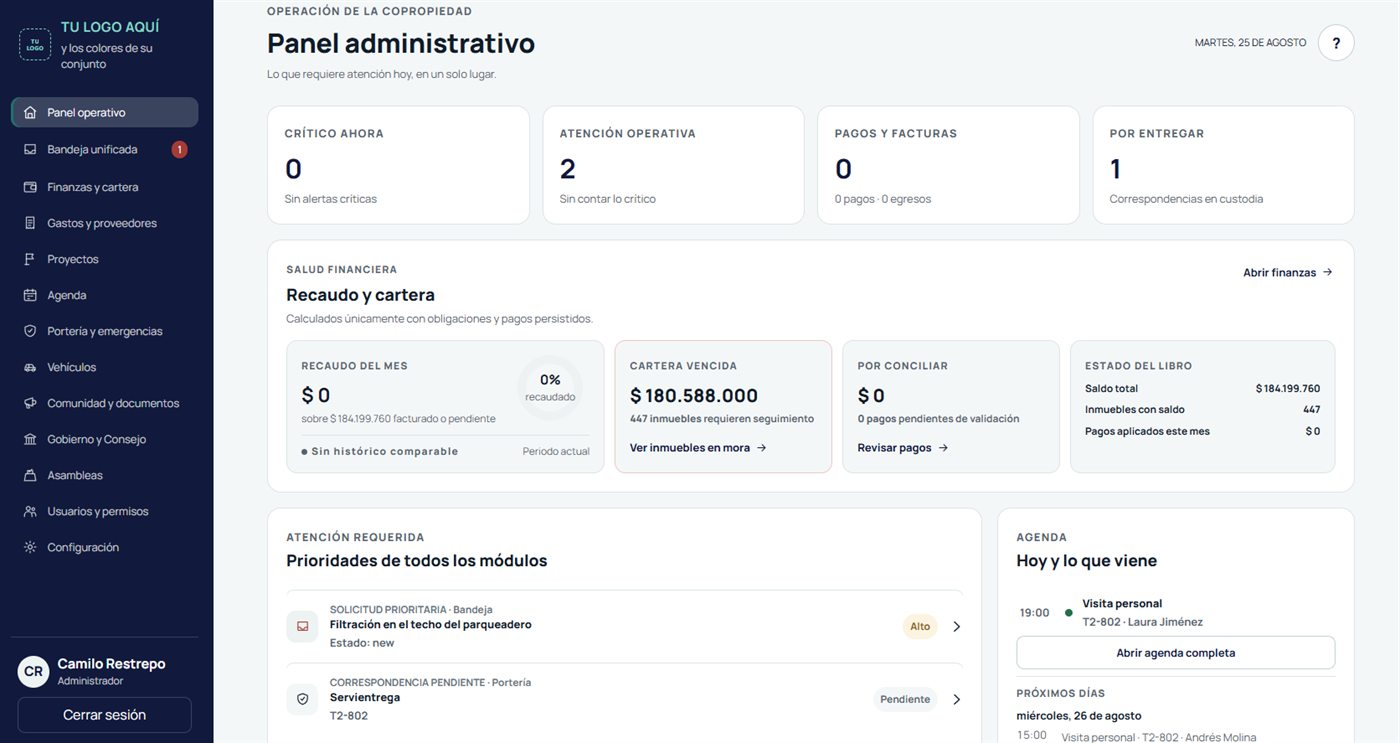Click the Finanzas y cartera wallet icon

tap(30, 187)
